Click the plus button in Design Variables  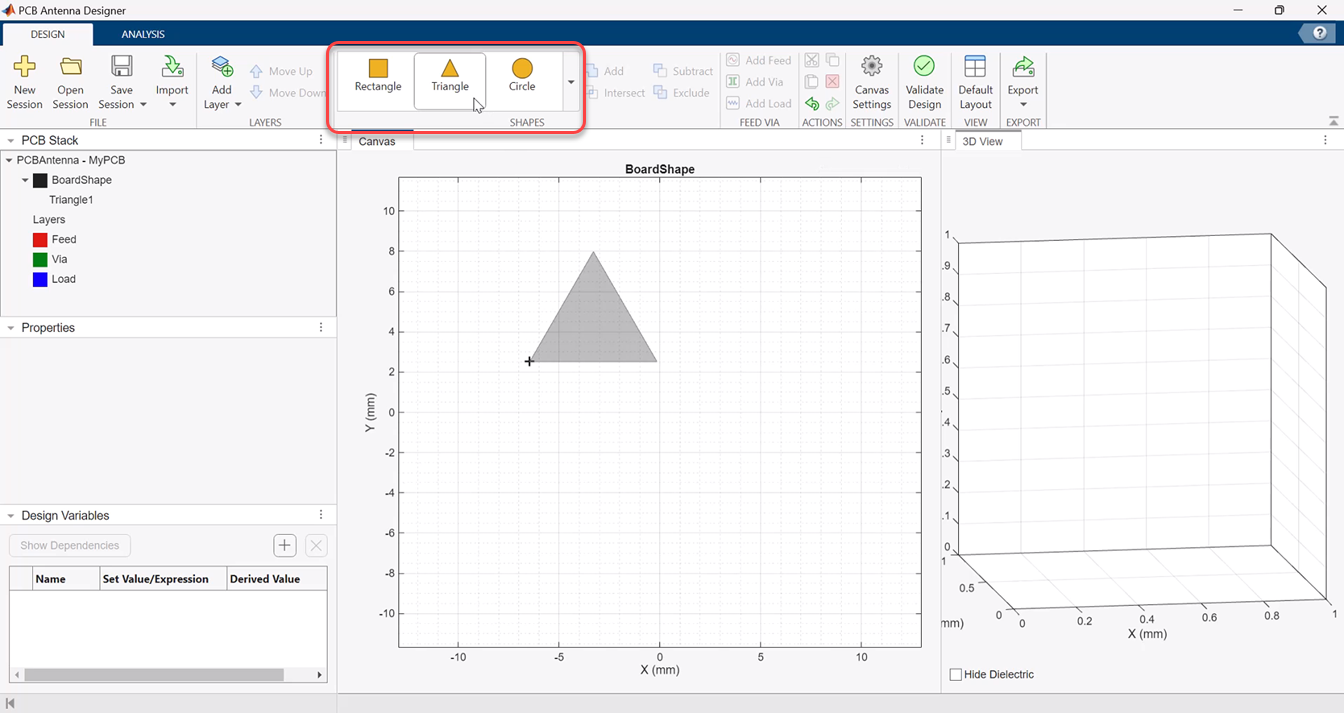[x=284, y=545]
